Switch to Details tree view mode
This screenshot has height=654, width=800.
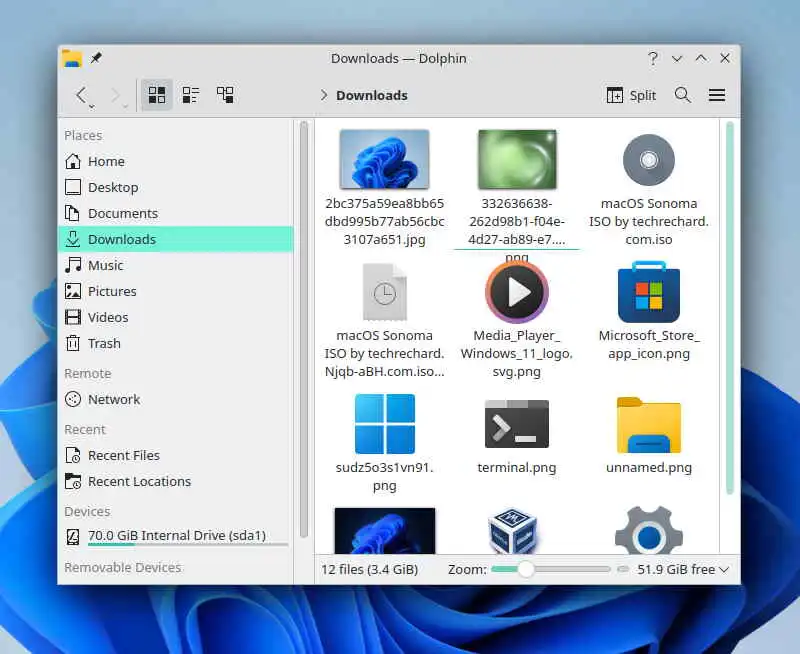coord(225,95)
